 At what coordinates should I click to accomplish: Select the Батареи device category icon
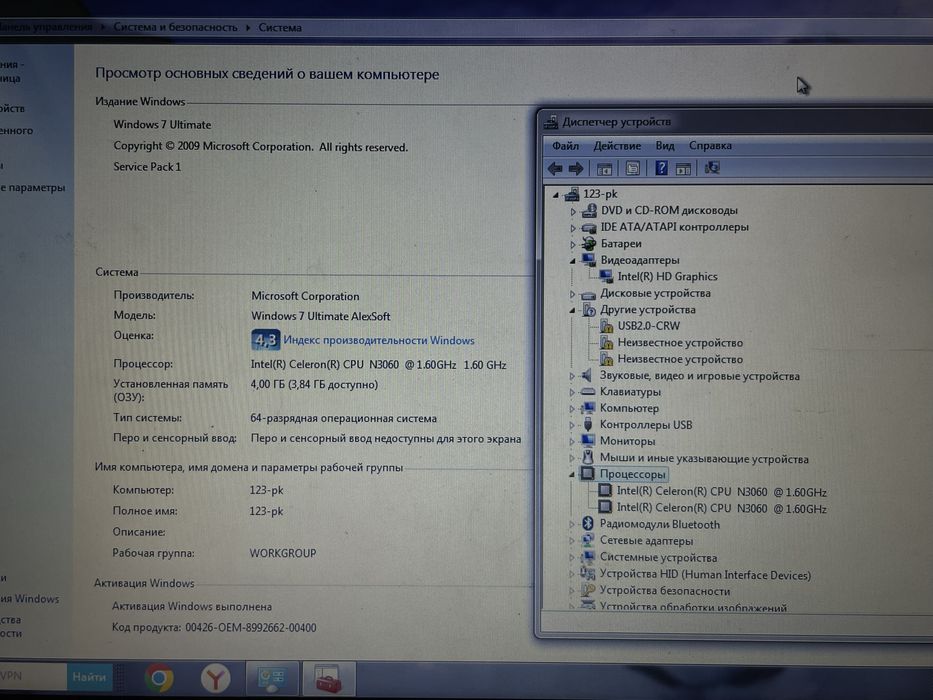[588, 243]
